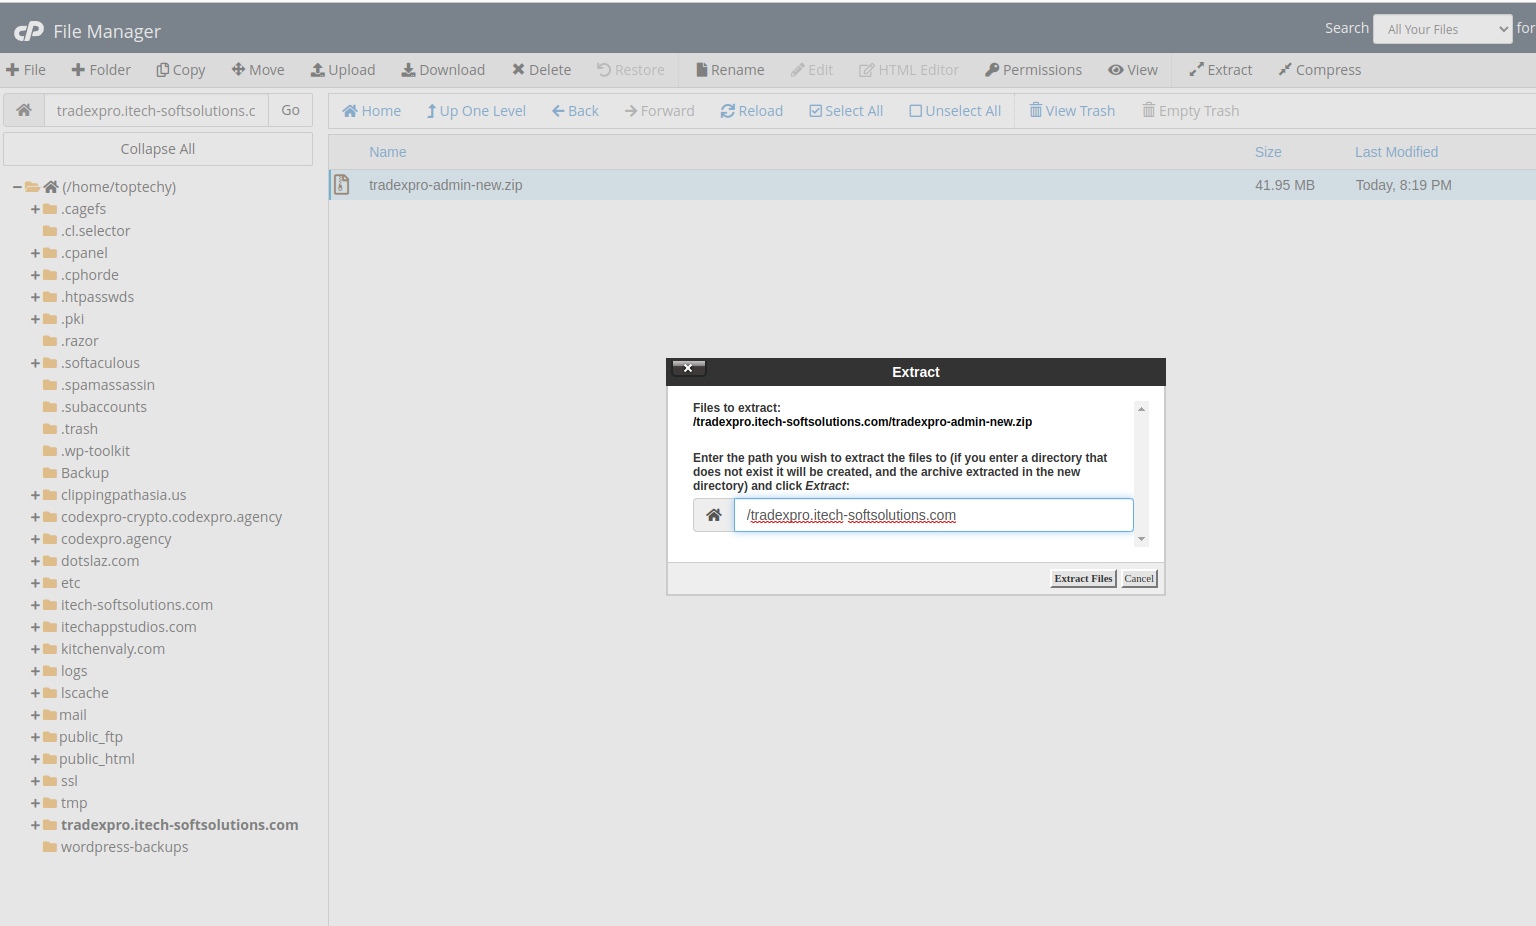Expand the public_html folder in tree
The width and height of the screenshot is (1536, 926).
pos(35,759)
